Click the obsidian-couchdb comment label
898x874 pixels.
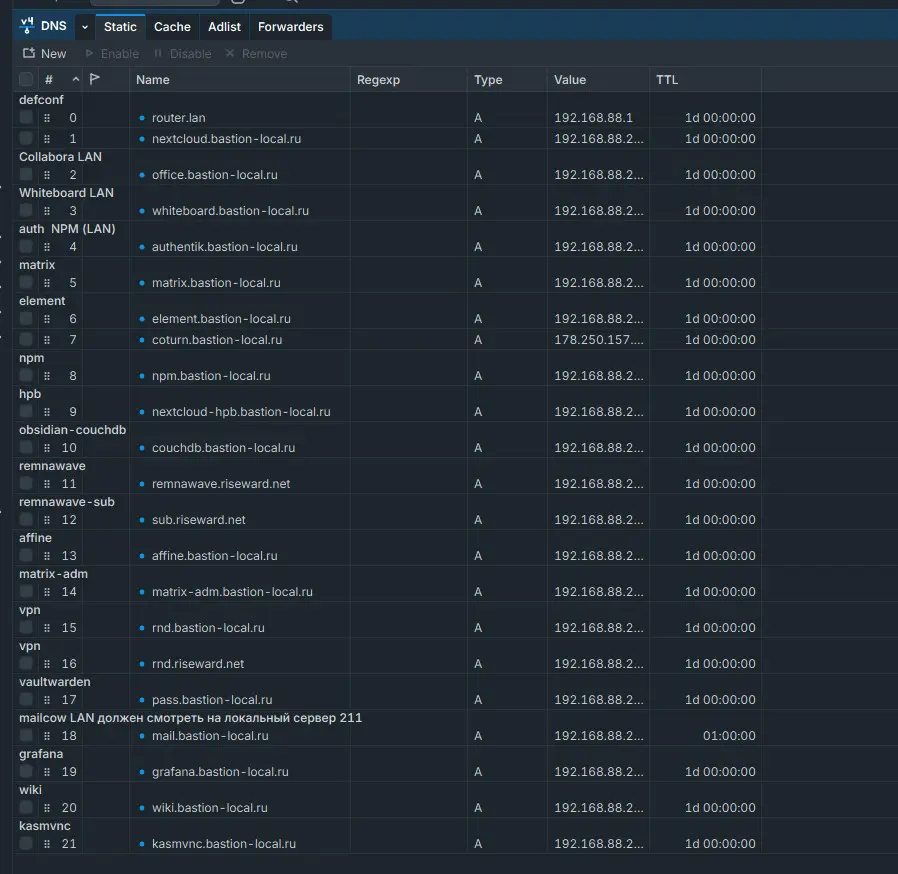click(72, 430)
